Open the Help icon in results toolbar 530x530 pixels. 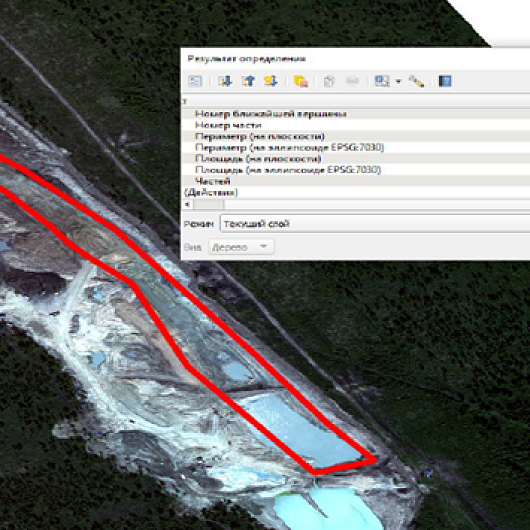[445, 81]
